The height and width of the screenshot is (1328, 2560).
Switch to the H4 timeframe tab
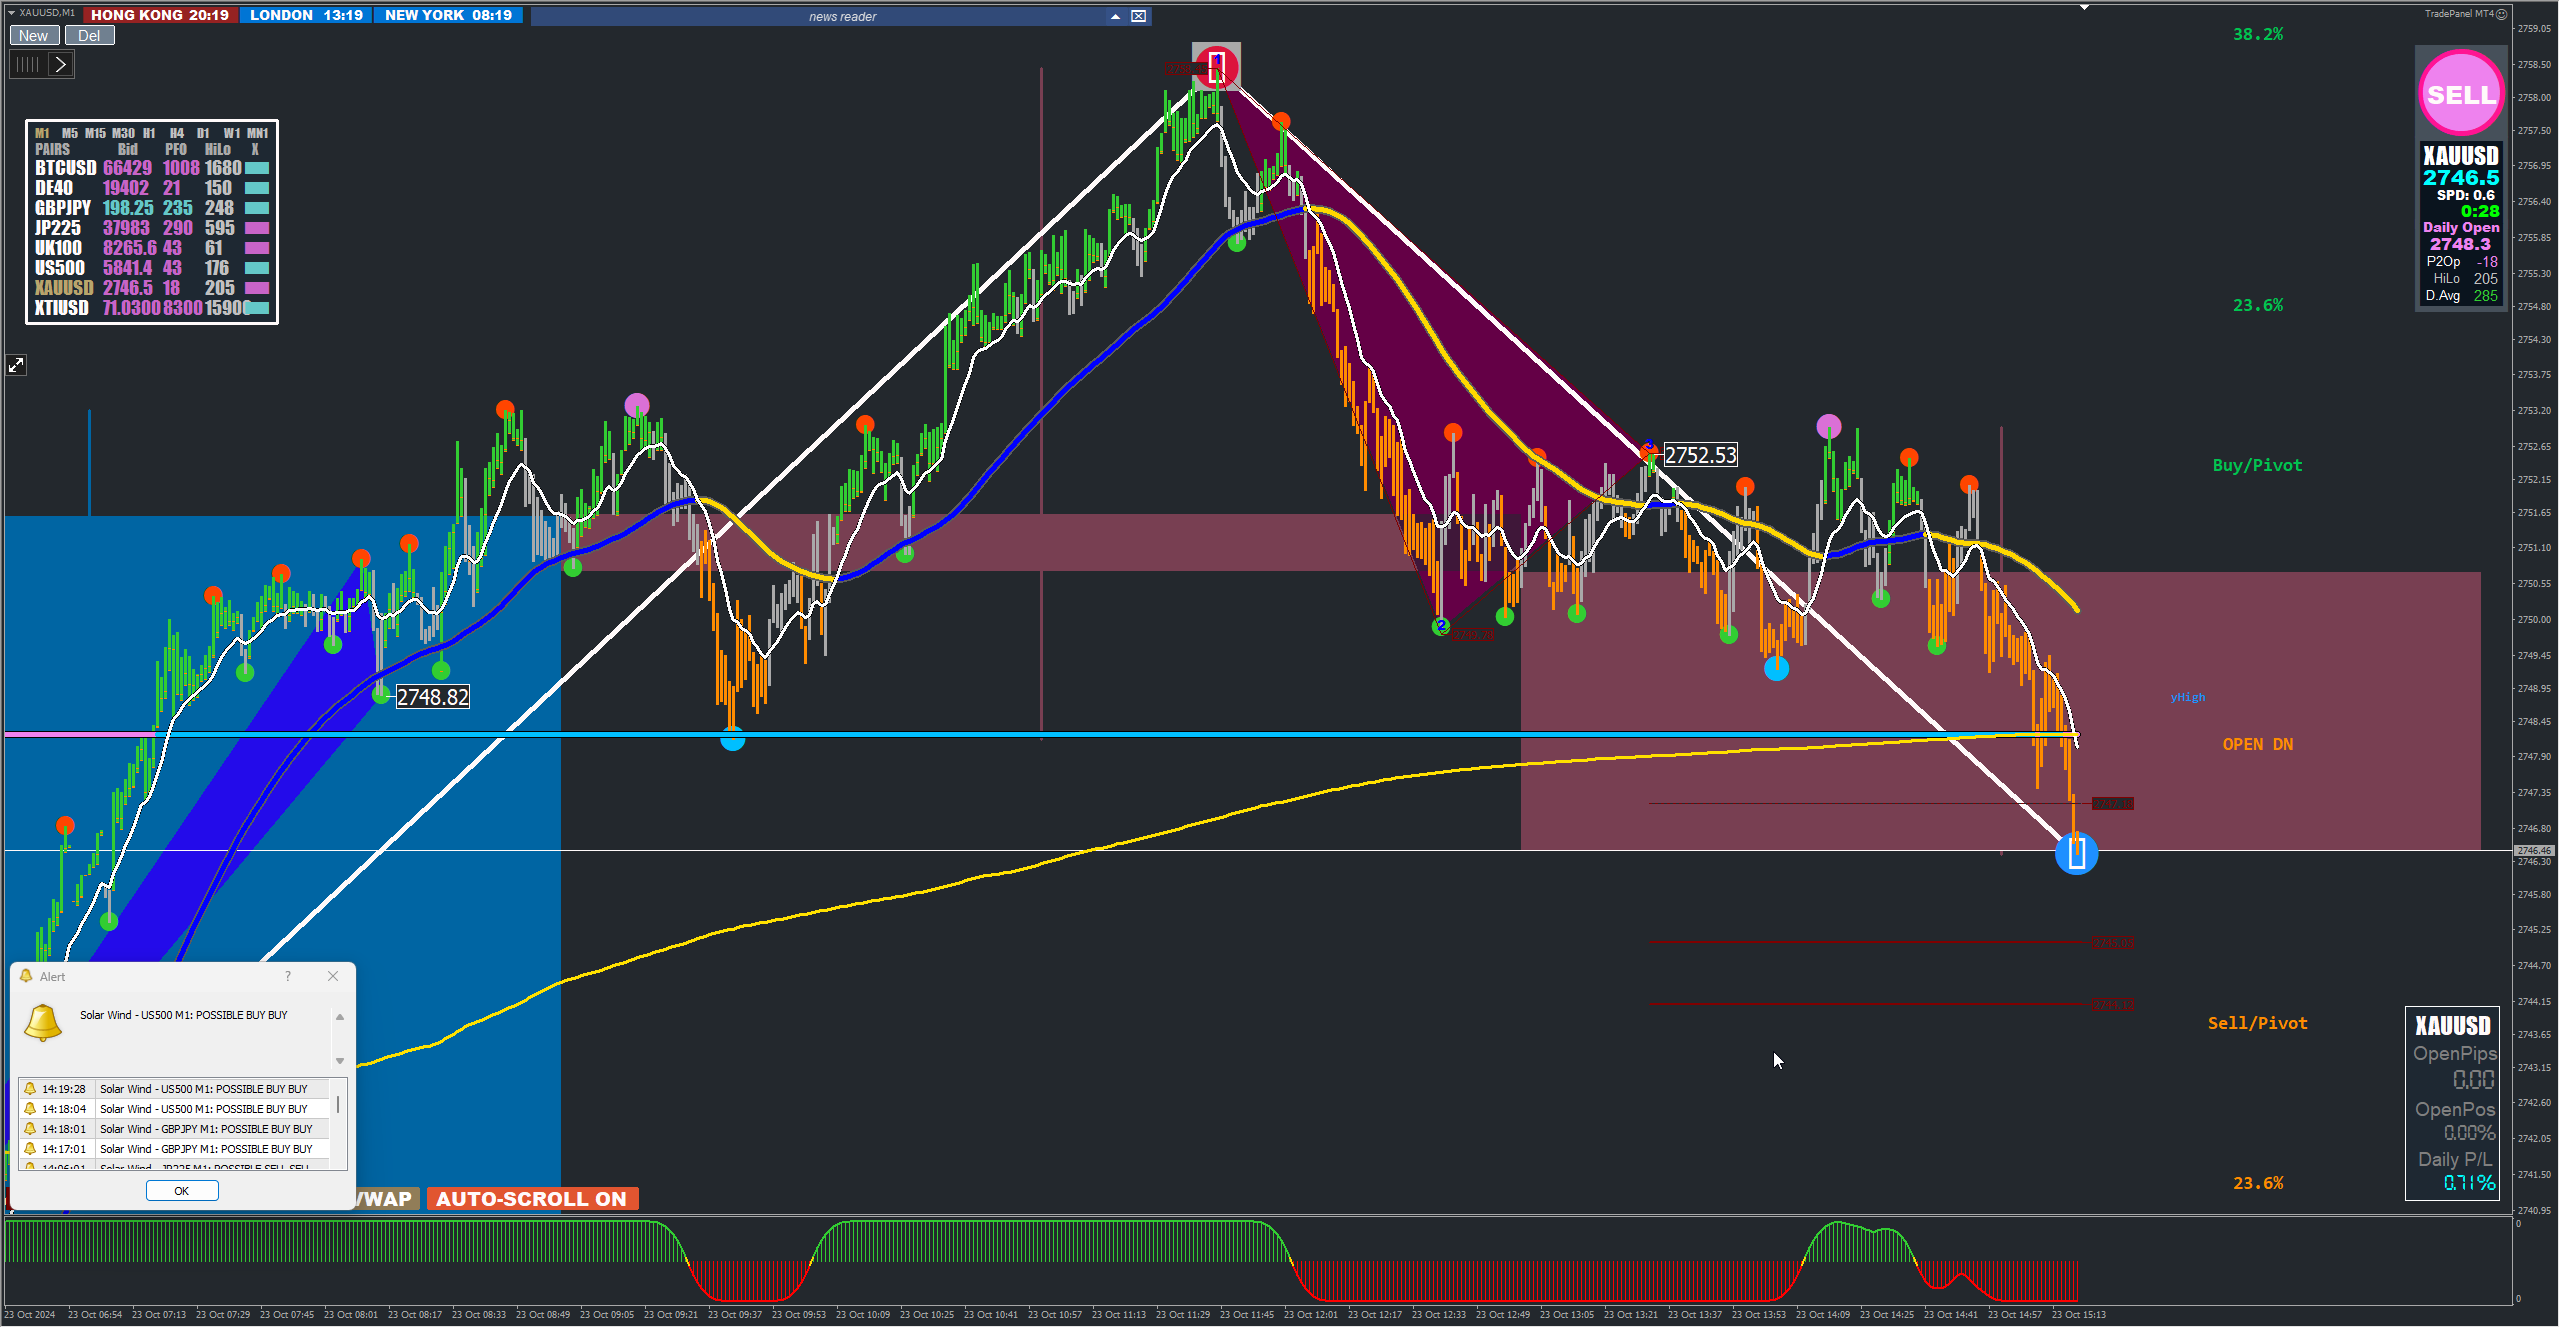(x=176, y=133)
